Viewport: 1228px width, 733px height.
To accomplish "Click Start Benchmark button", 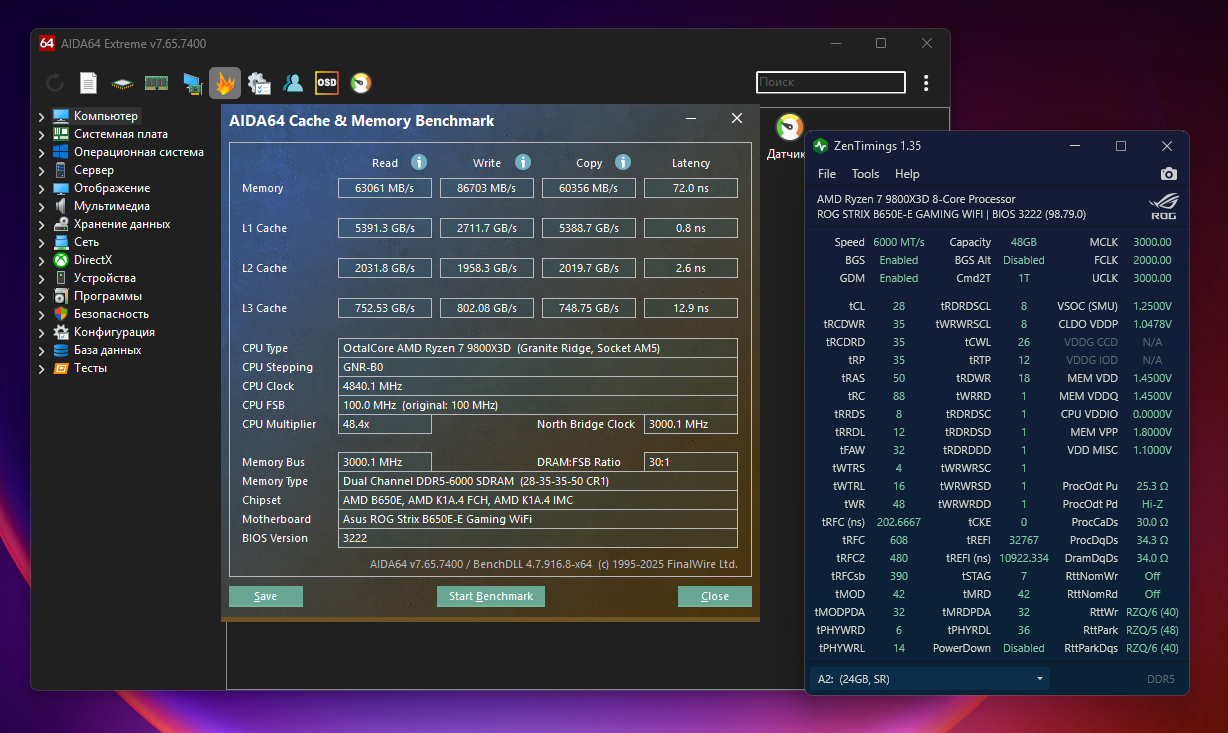I will (491, 596).
